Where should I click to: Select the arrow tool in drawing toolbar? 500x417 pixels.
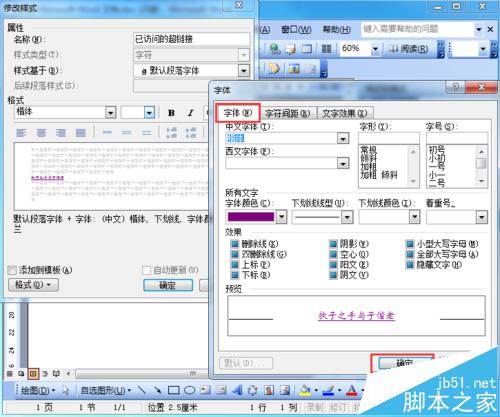[158, 390]
